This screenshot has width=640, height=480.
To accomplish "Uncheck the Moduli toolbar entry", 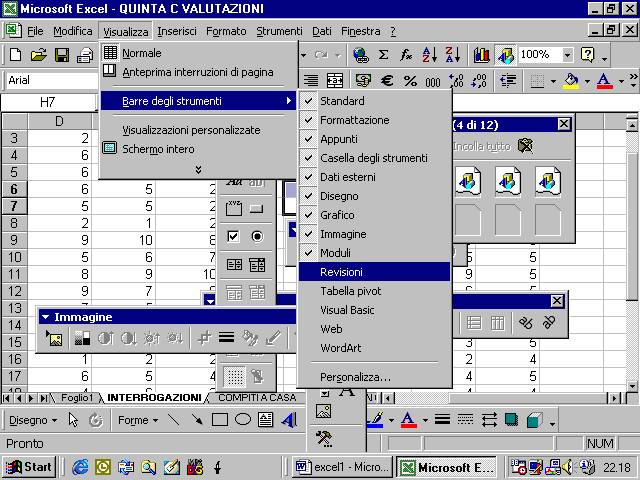I will pyautogui.click(x=375, y=253).
